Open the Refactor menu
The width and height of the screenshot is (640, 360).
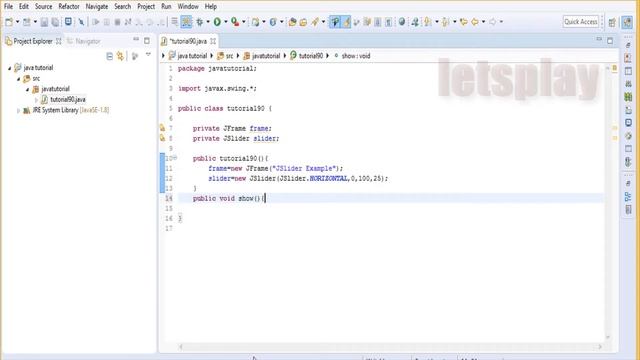pyautogui.click(x=69, y=7)
